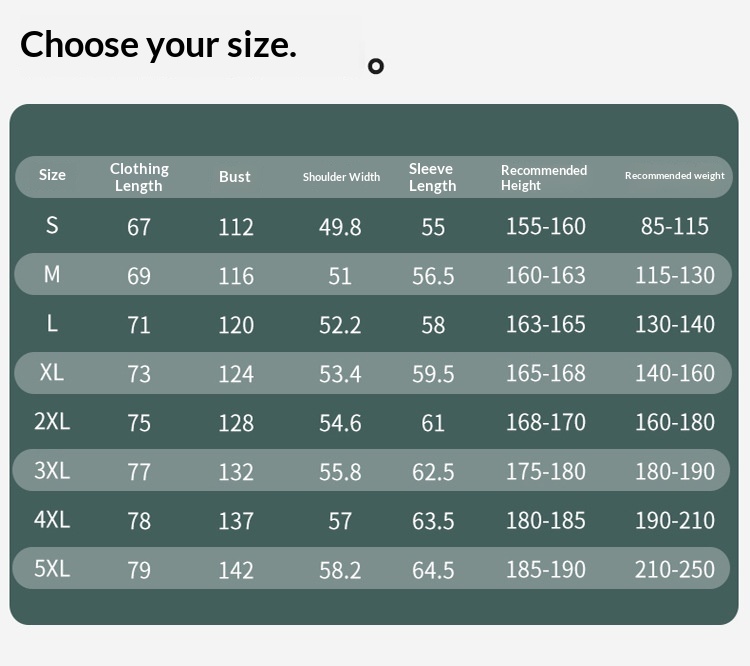Select the Shoulder Width header label
The image size is (750, 666).
coord(342,177)
